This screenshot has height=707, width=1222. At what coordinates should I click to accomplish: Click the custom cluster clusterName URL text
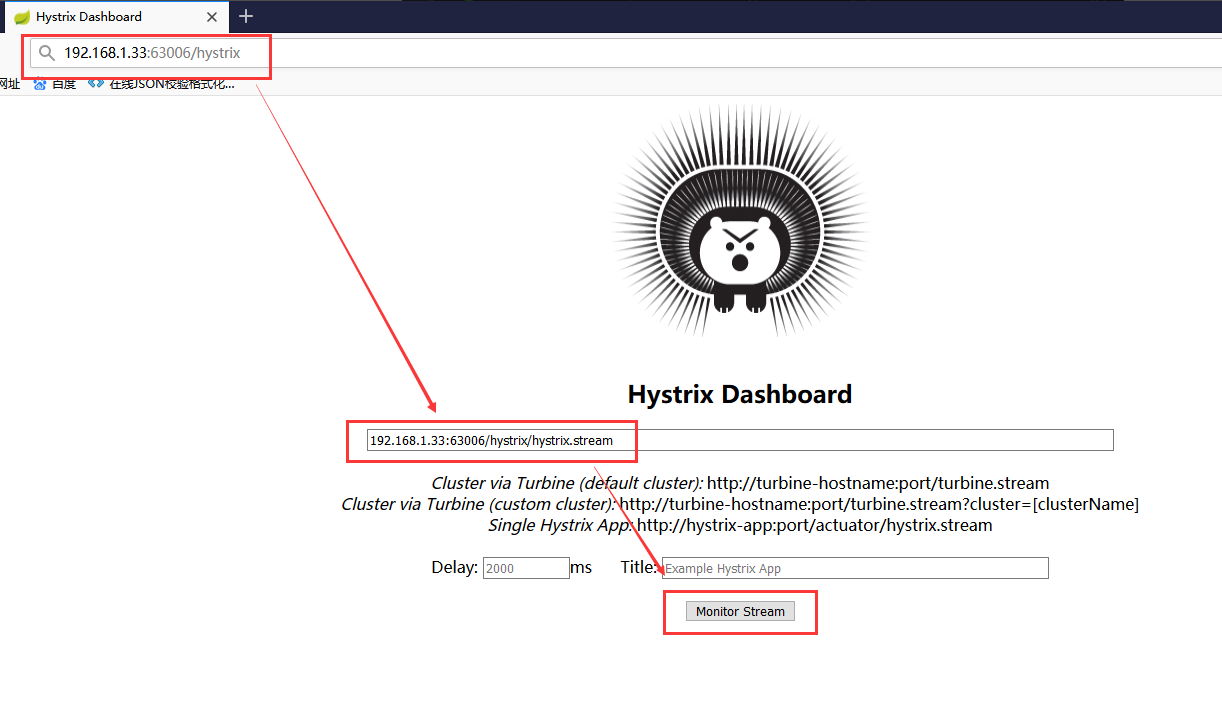pyautogui.click(x=879, y=504)
